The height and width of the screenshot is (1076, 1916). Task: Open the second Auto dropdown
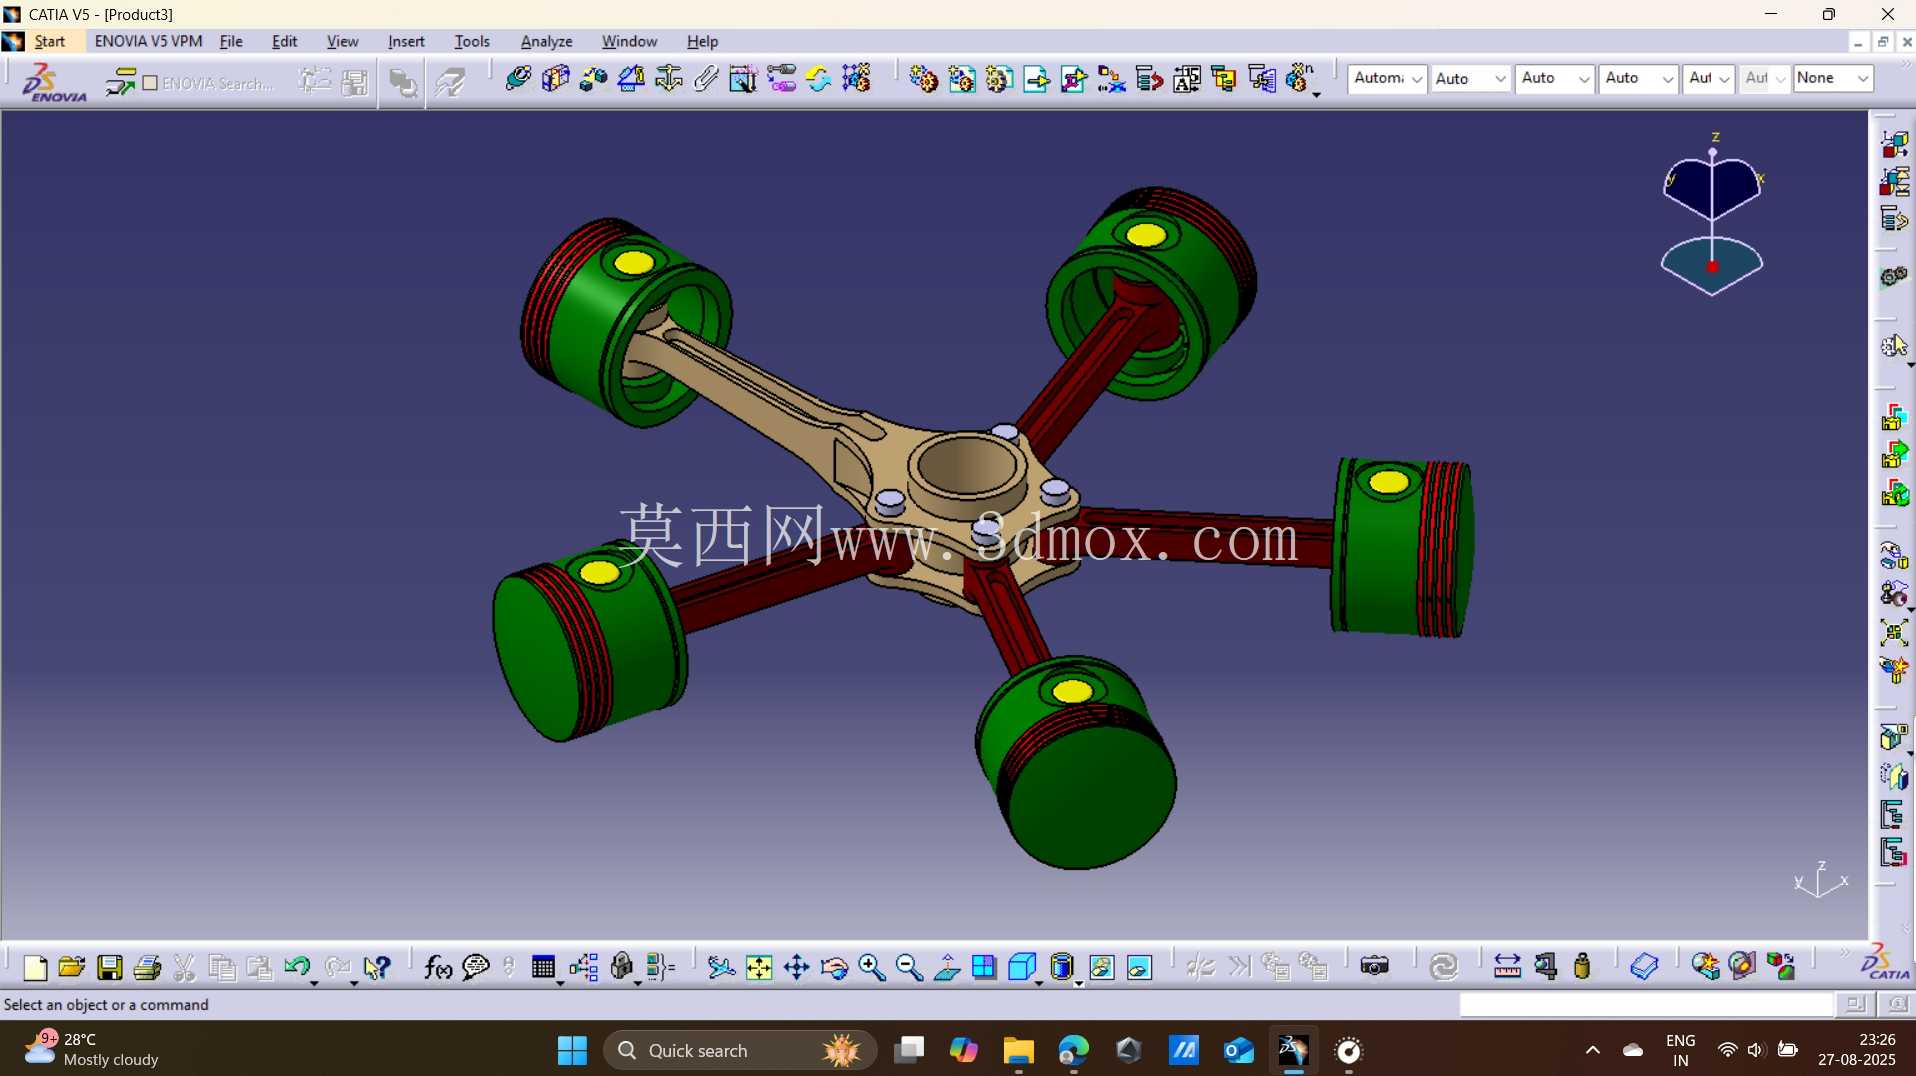pos(1469,78)
